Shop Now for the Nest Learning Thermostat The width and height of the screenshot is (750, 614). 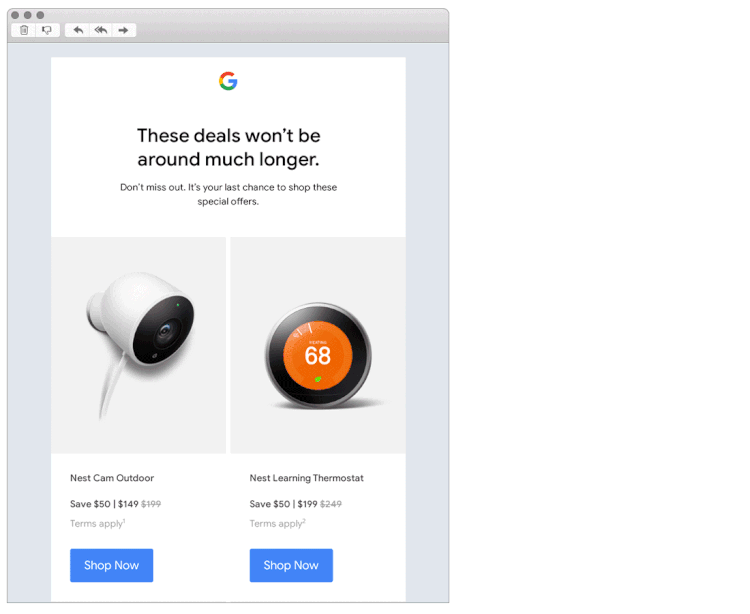pyautogui.click(x=291, y=565)
